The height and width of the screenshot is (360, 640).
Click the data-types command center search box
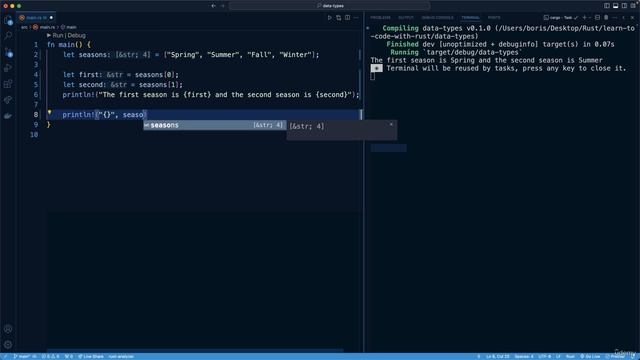(x=329, y=6)
